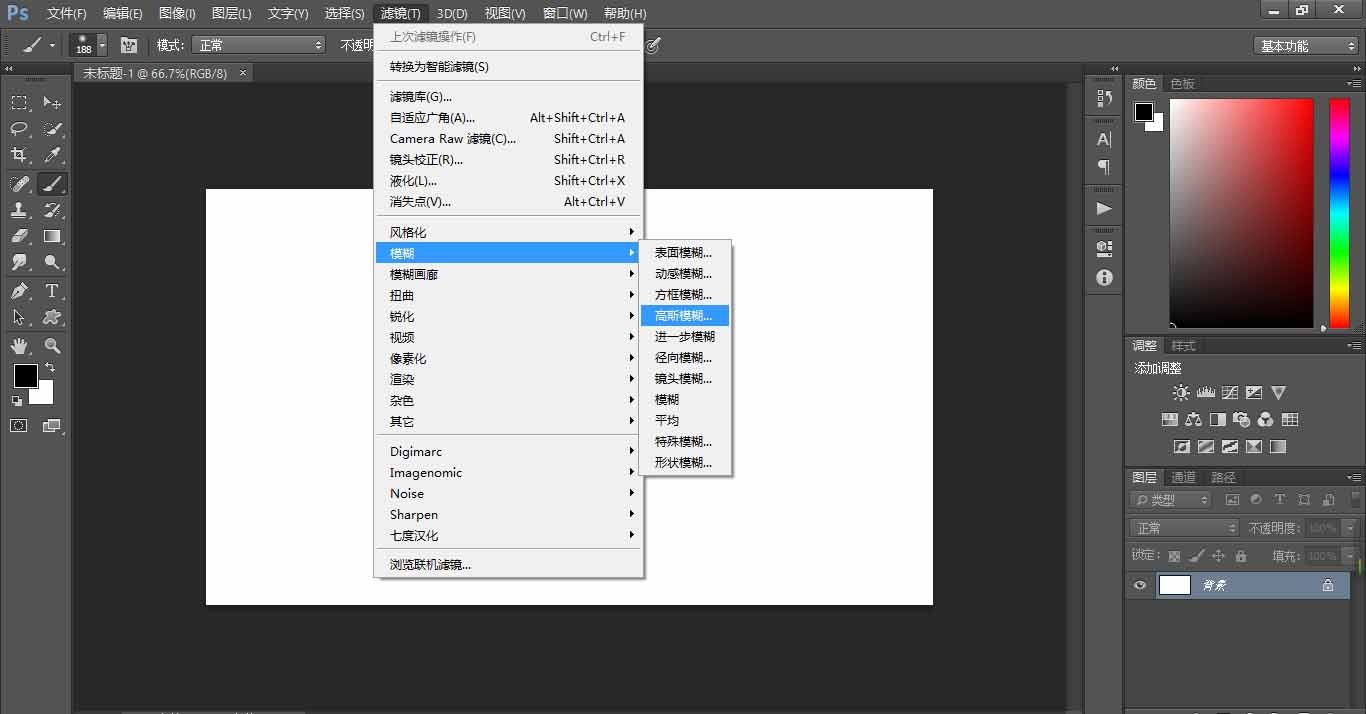
Task: Click the 背景 layer thumbnail
Action: point(1175,585)
